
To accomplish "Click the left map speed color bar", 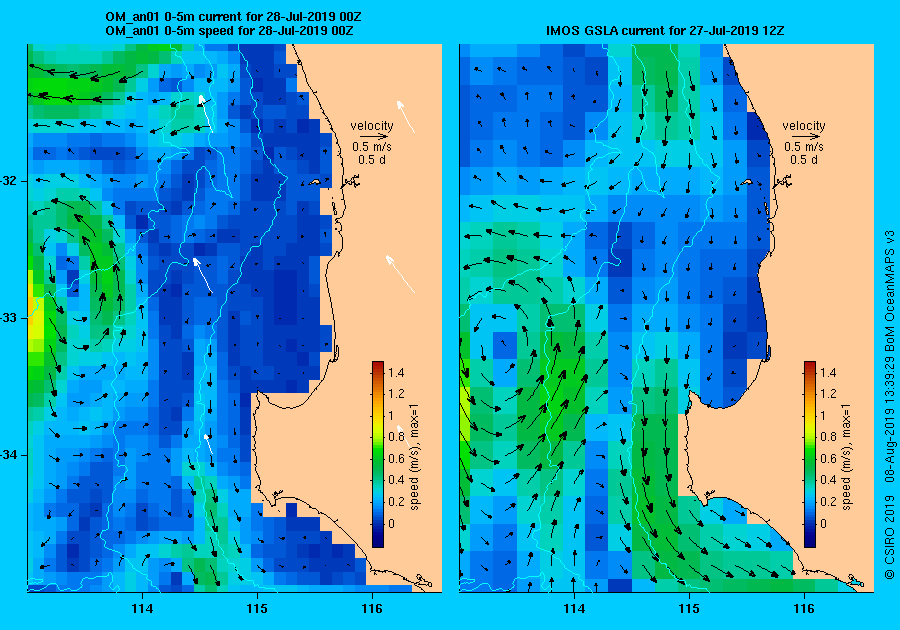I will coord(378,454).
